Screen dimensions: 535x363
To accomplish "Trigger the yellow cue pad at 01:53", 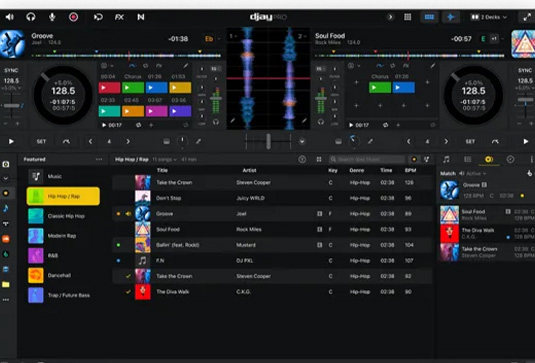I will point(180,88).
